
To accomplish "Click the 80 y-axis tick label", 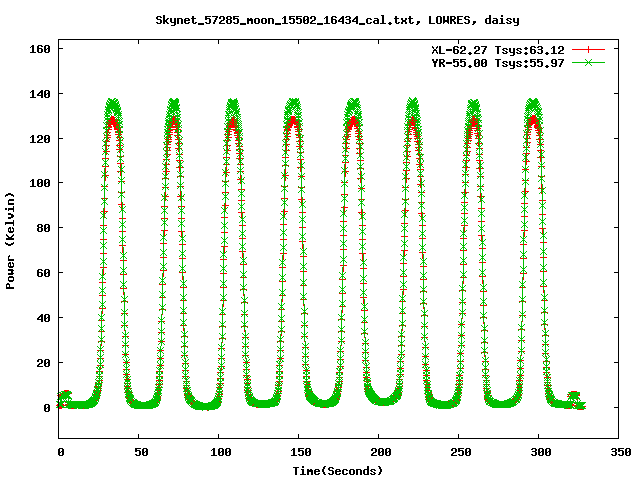I will tap(43, 228).
